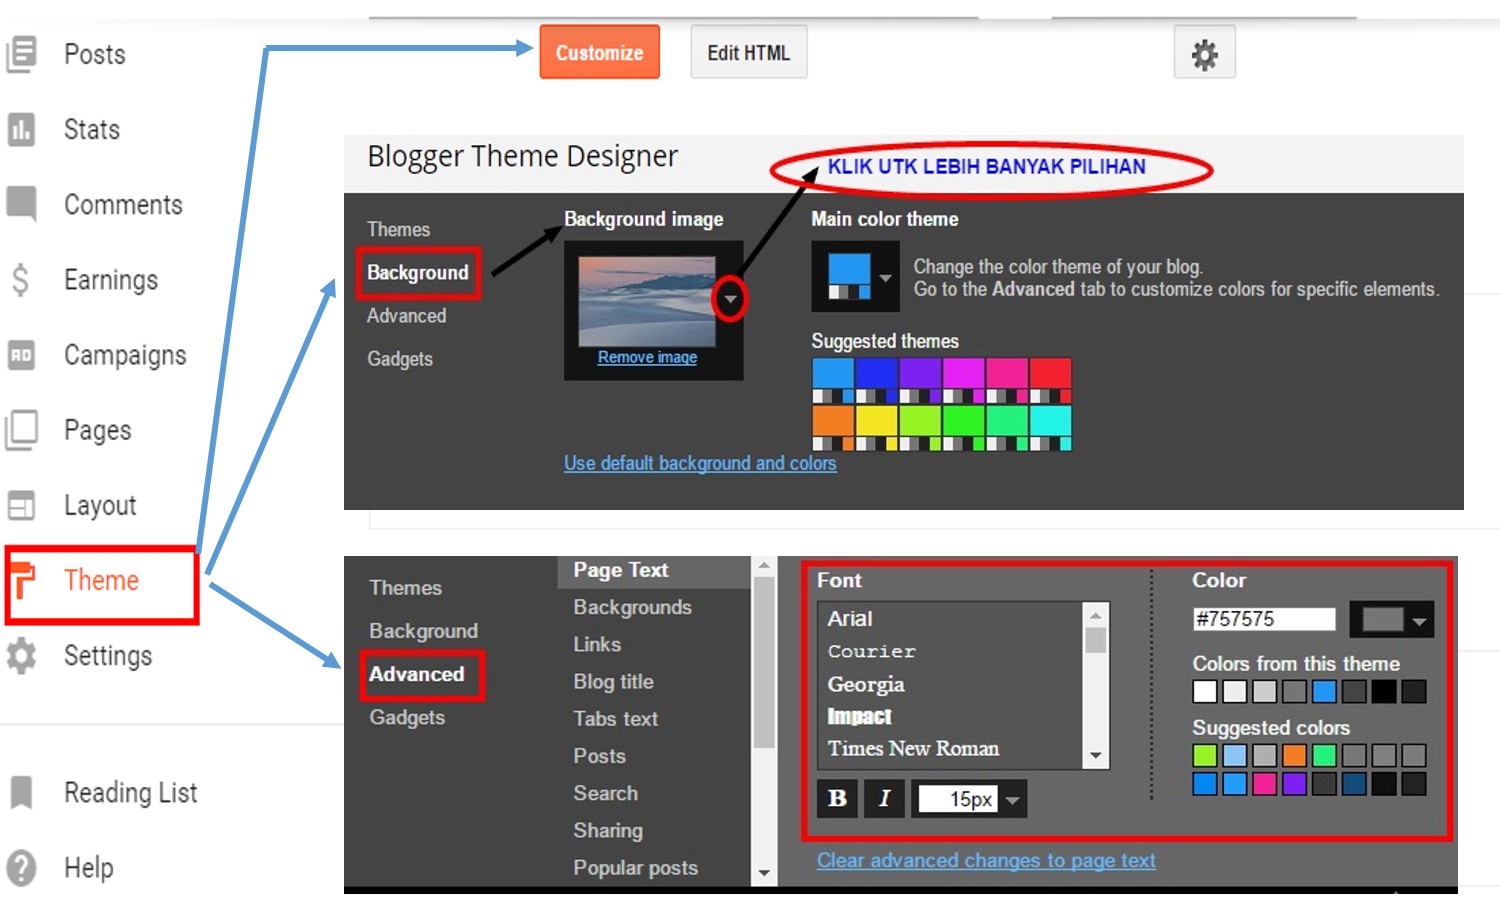Toggle the Bold B button
This screenshot has height=900, width=1500.
tap(838, 798)
